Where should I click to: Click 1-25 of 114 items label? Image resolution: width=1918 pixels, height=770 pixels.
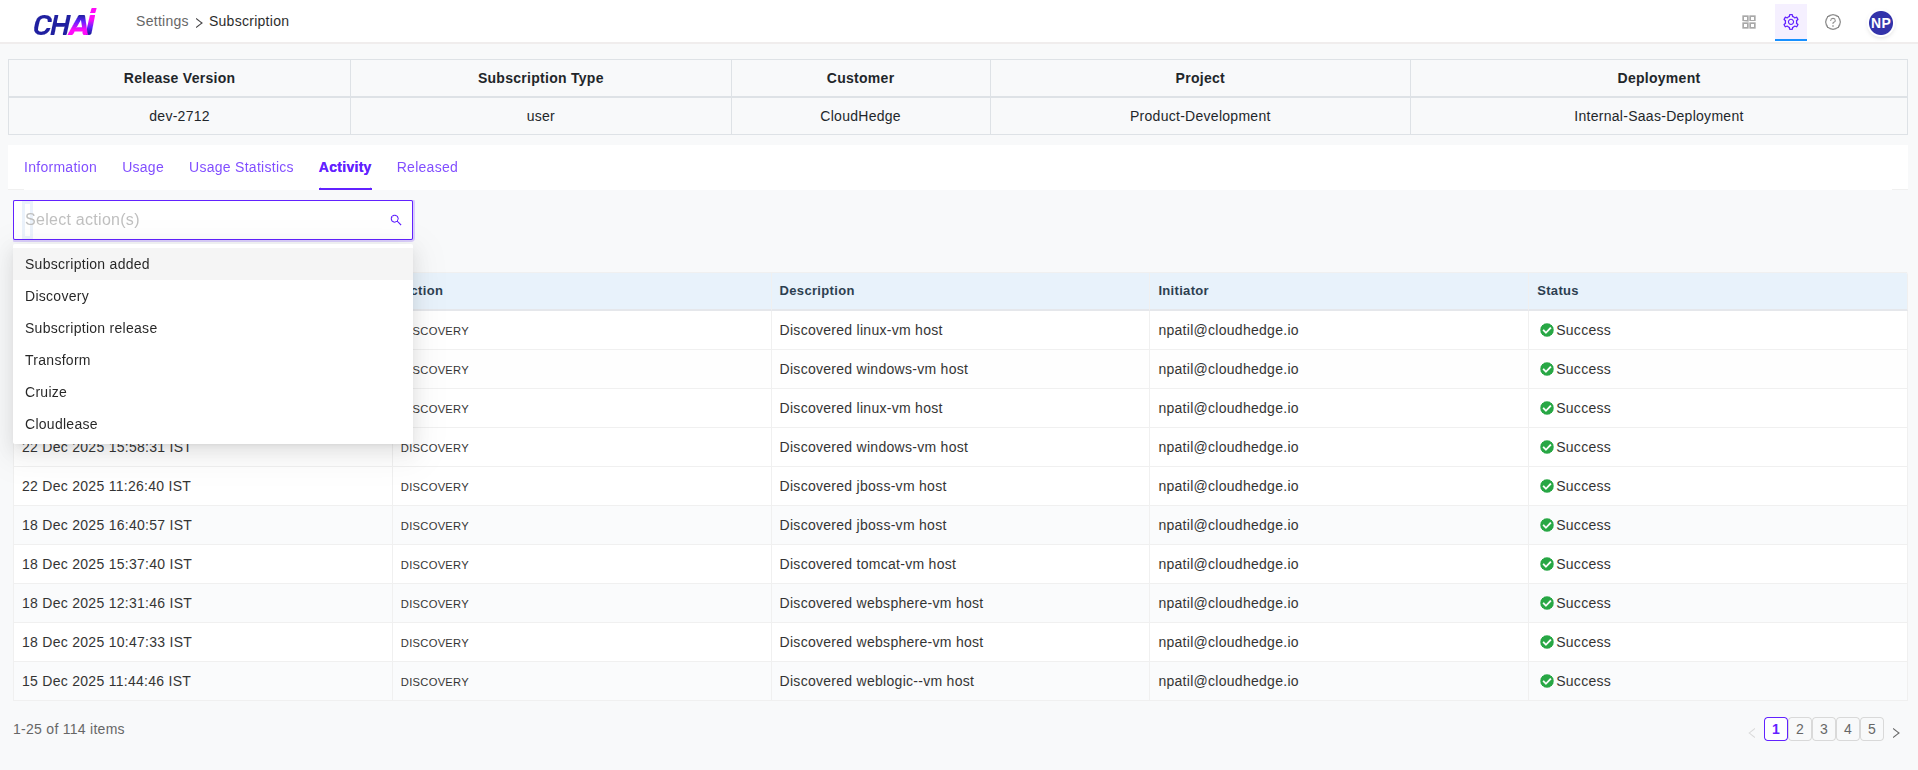point(69,729)
